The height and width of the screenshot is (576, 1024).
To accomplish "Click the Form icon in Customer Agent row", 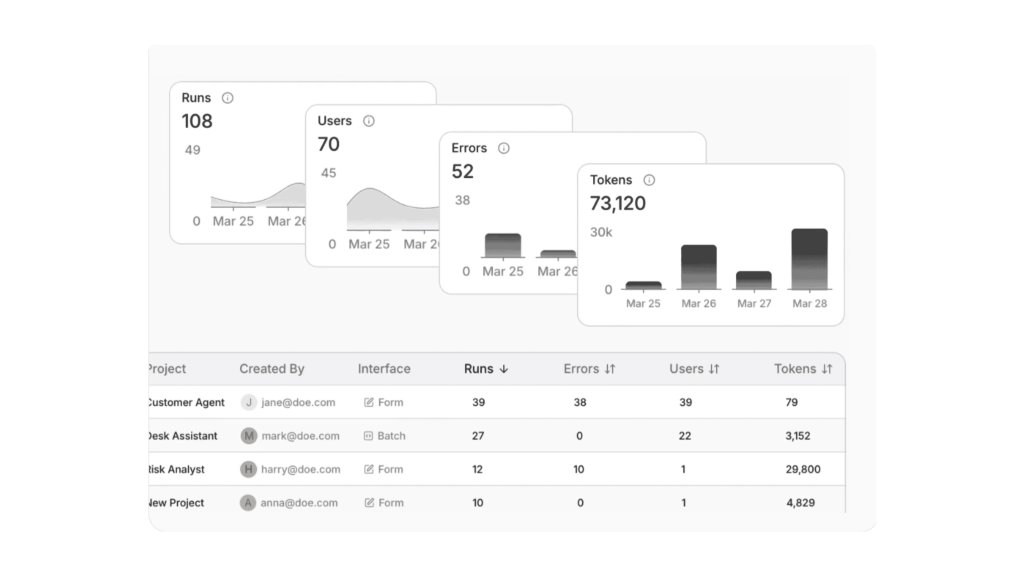I will 368,402.
